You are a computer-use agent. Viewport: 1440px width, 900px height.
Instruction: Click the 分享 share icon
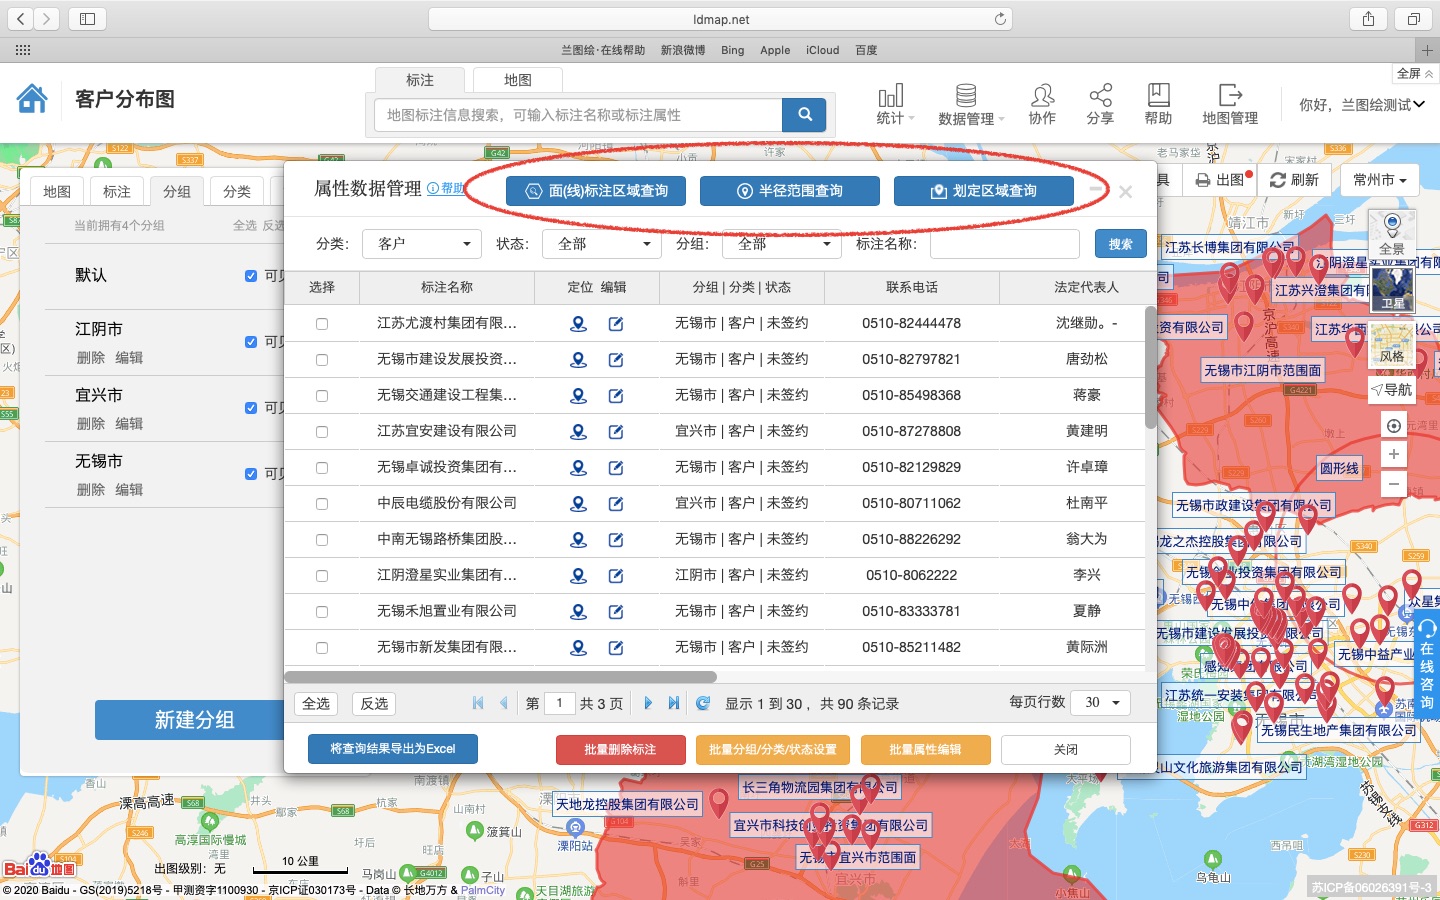click(1100, 103)
